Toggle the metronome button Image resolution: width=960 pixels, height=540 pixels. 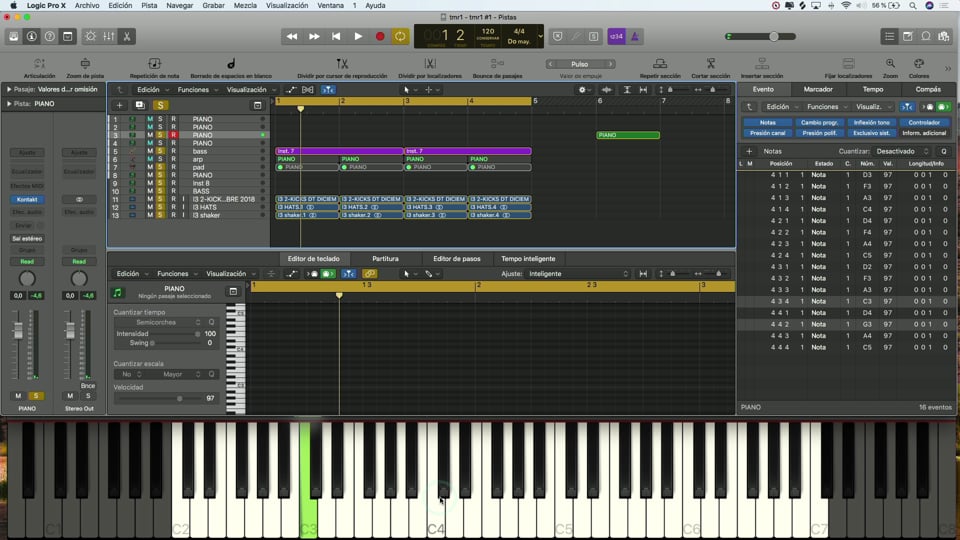click(634, 36)
